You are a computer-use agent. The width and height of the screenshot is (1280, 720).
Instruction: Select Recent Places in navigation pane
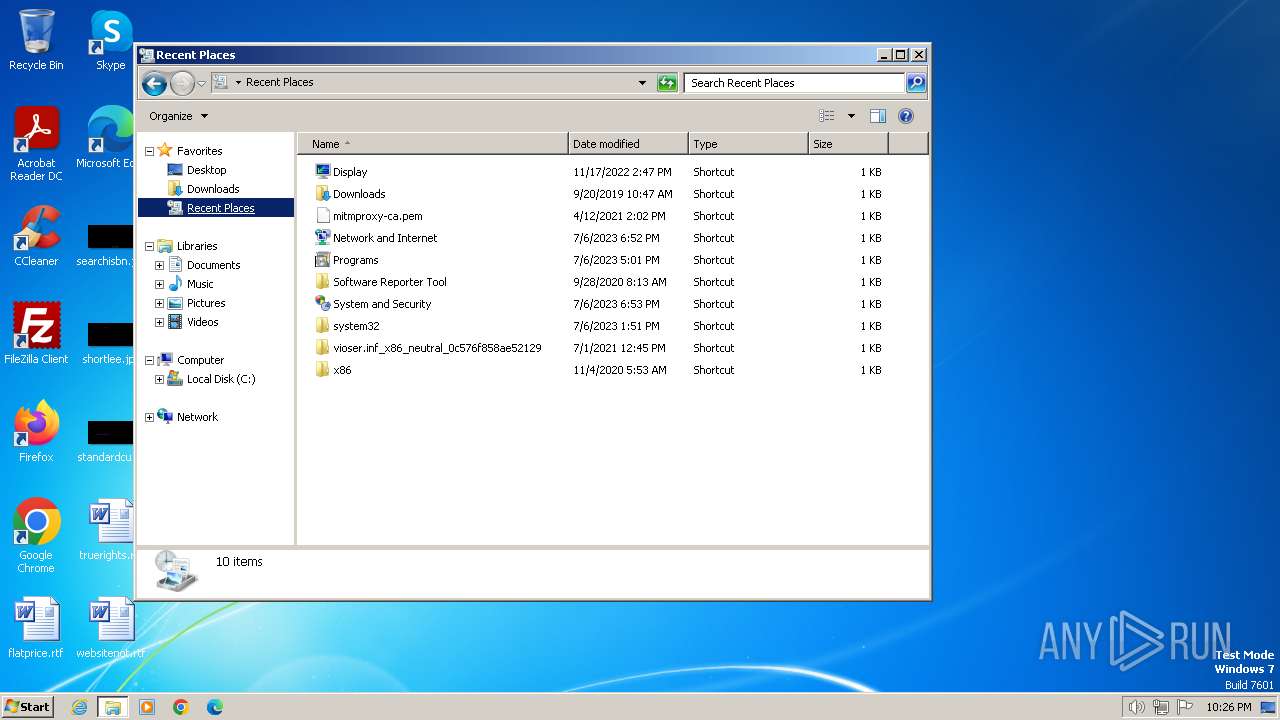[216, 208]
